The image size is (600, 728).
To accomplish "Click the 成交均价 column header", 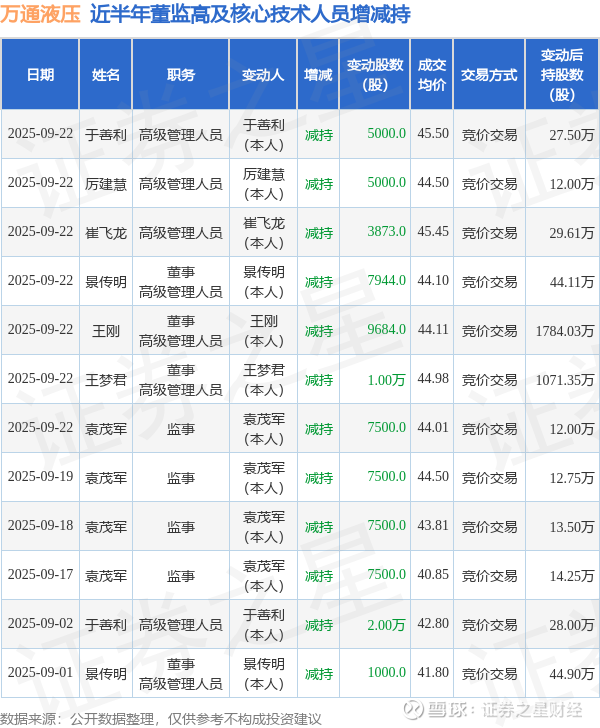I will pos(432,75).
